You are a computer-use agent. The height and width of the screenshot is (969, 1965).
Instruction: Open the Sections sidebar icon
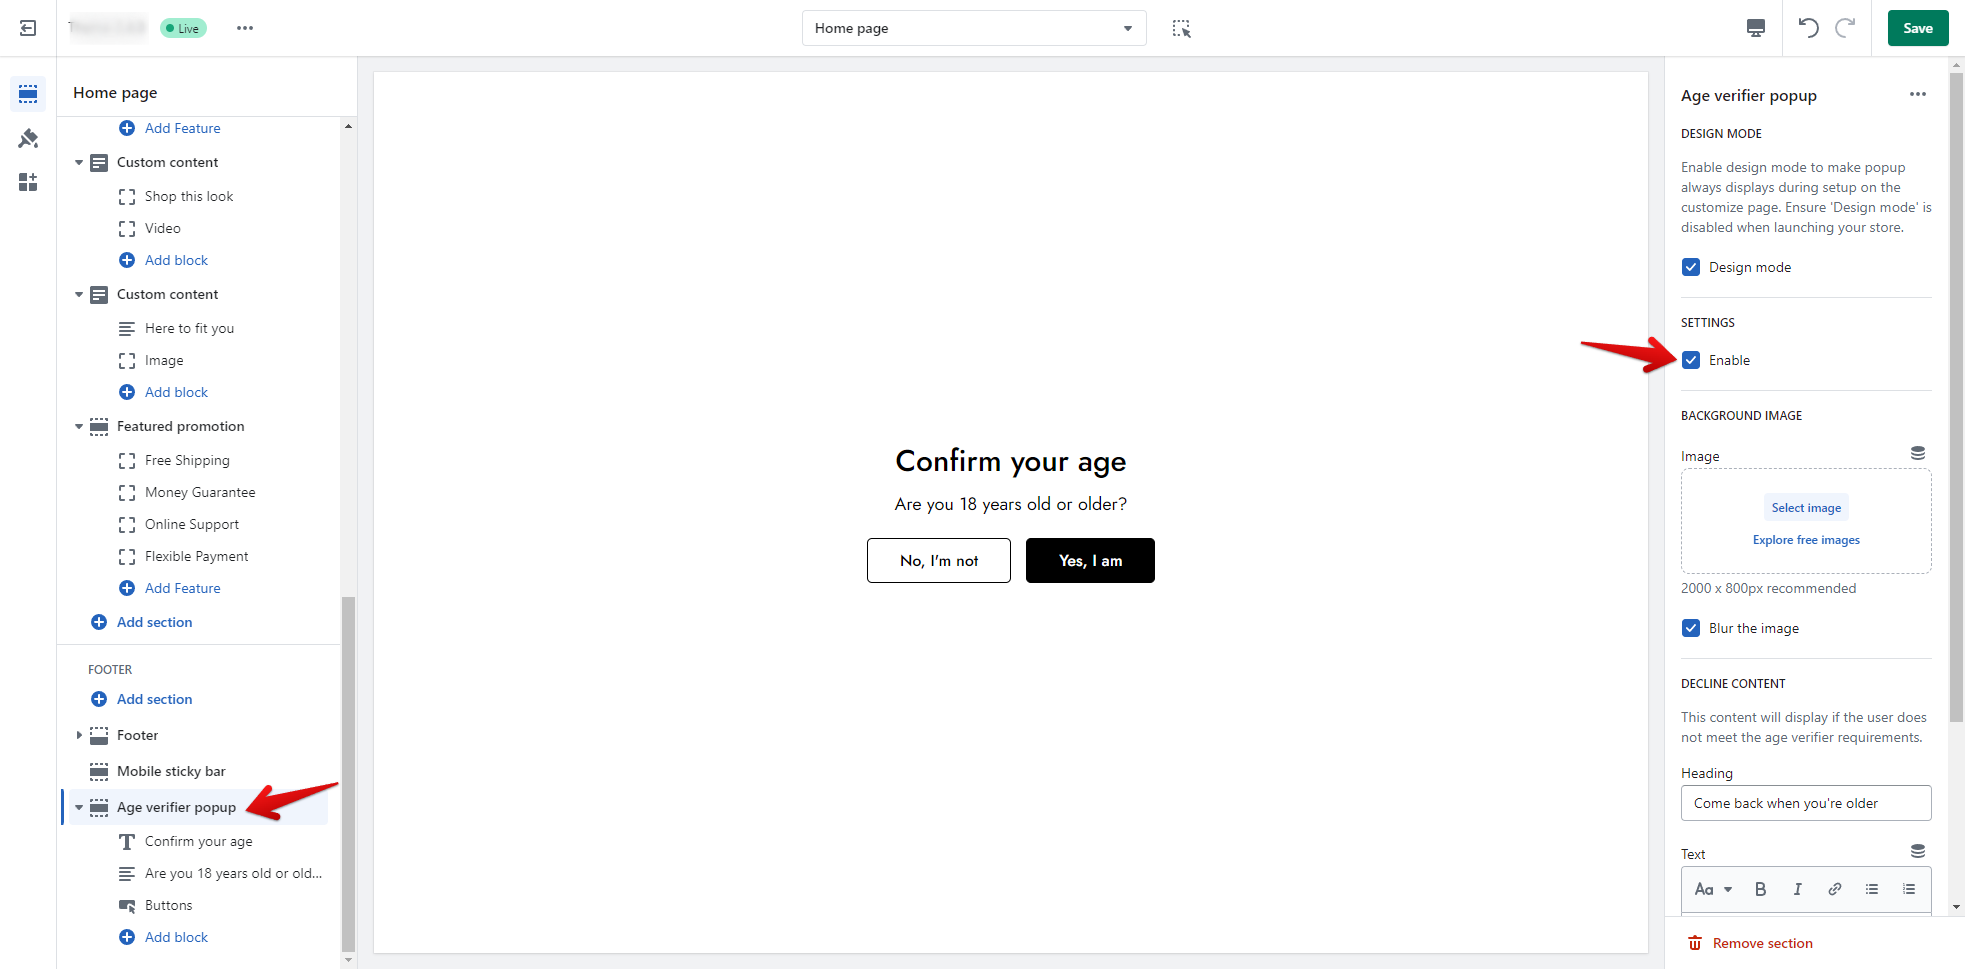pos(28,94)
